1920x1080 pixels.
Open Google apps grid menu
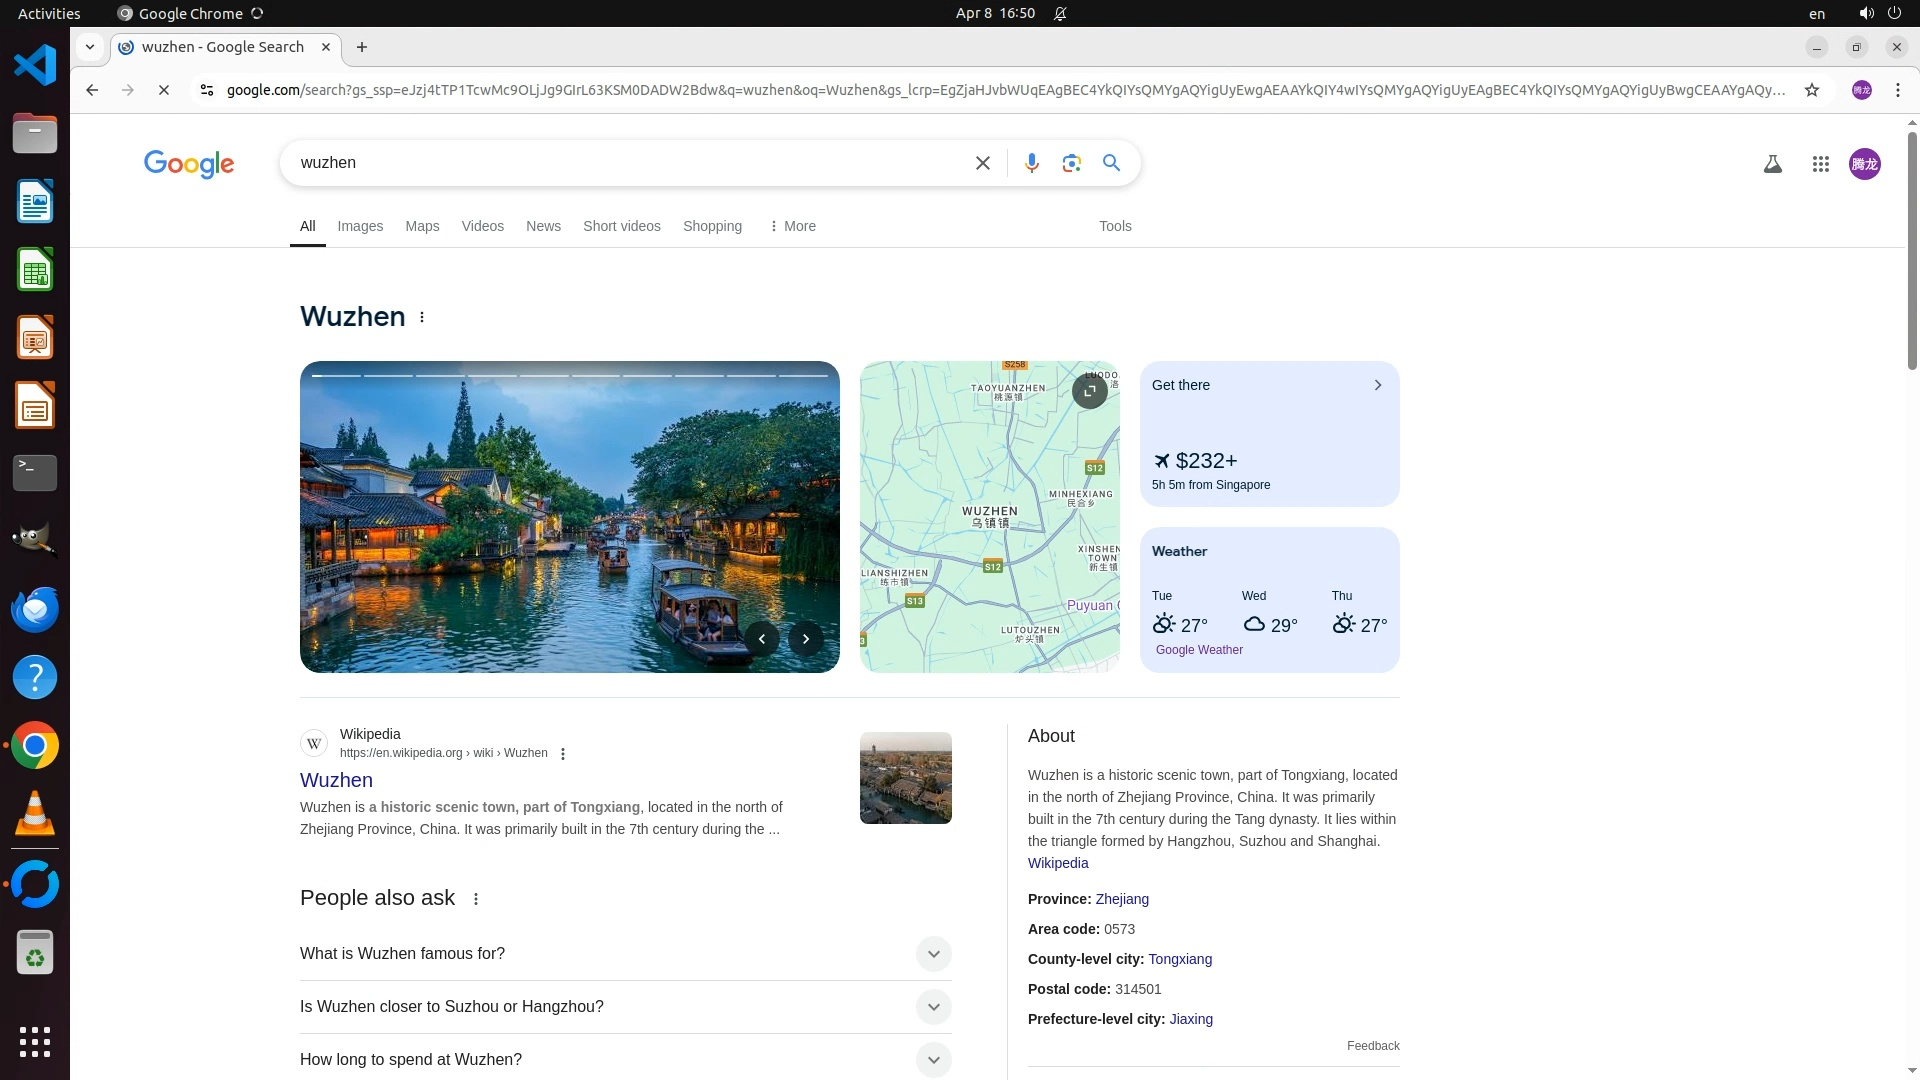1820,164
